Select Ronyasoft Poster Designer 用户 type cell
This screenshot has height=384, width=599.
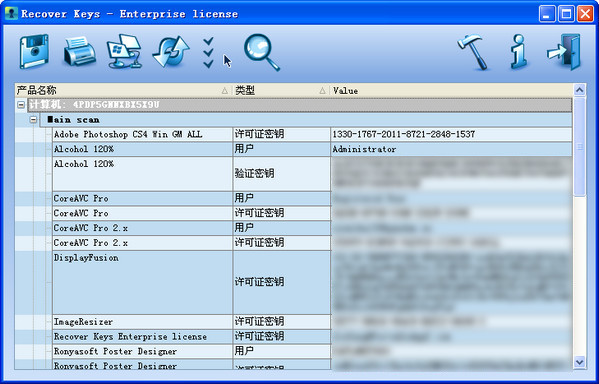[282, 351]
